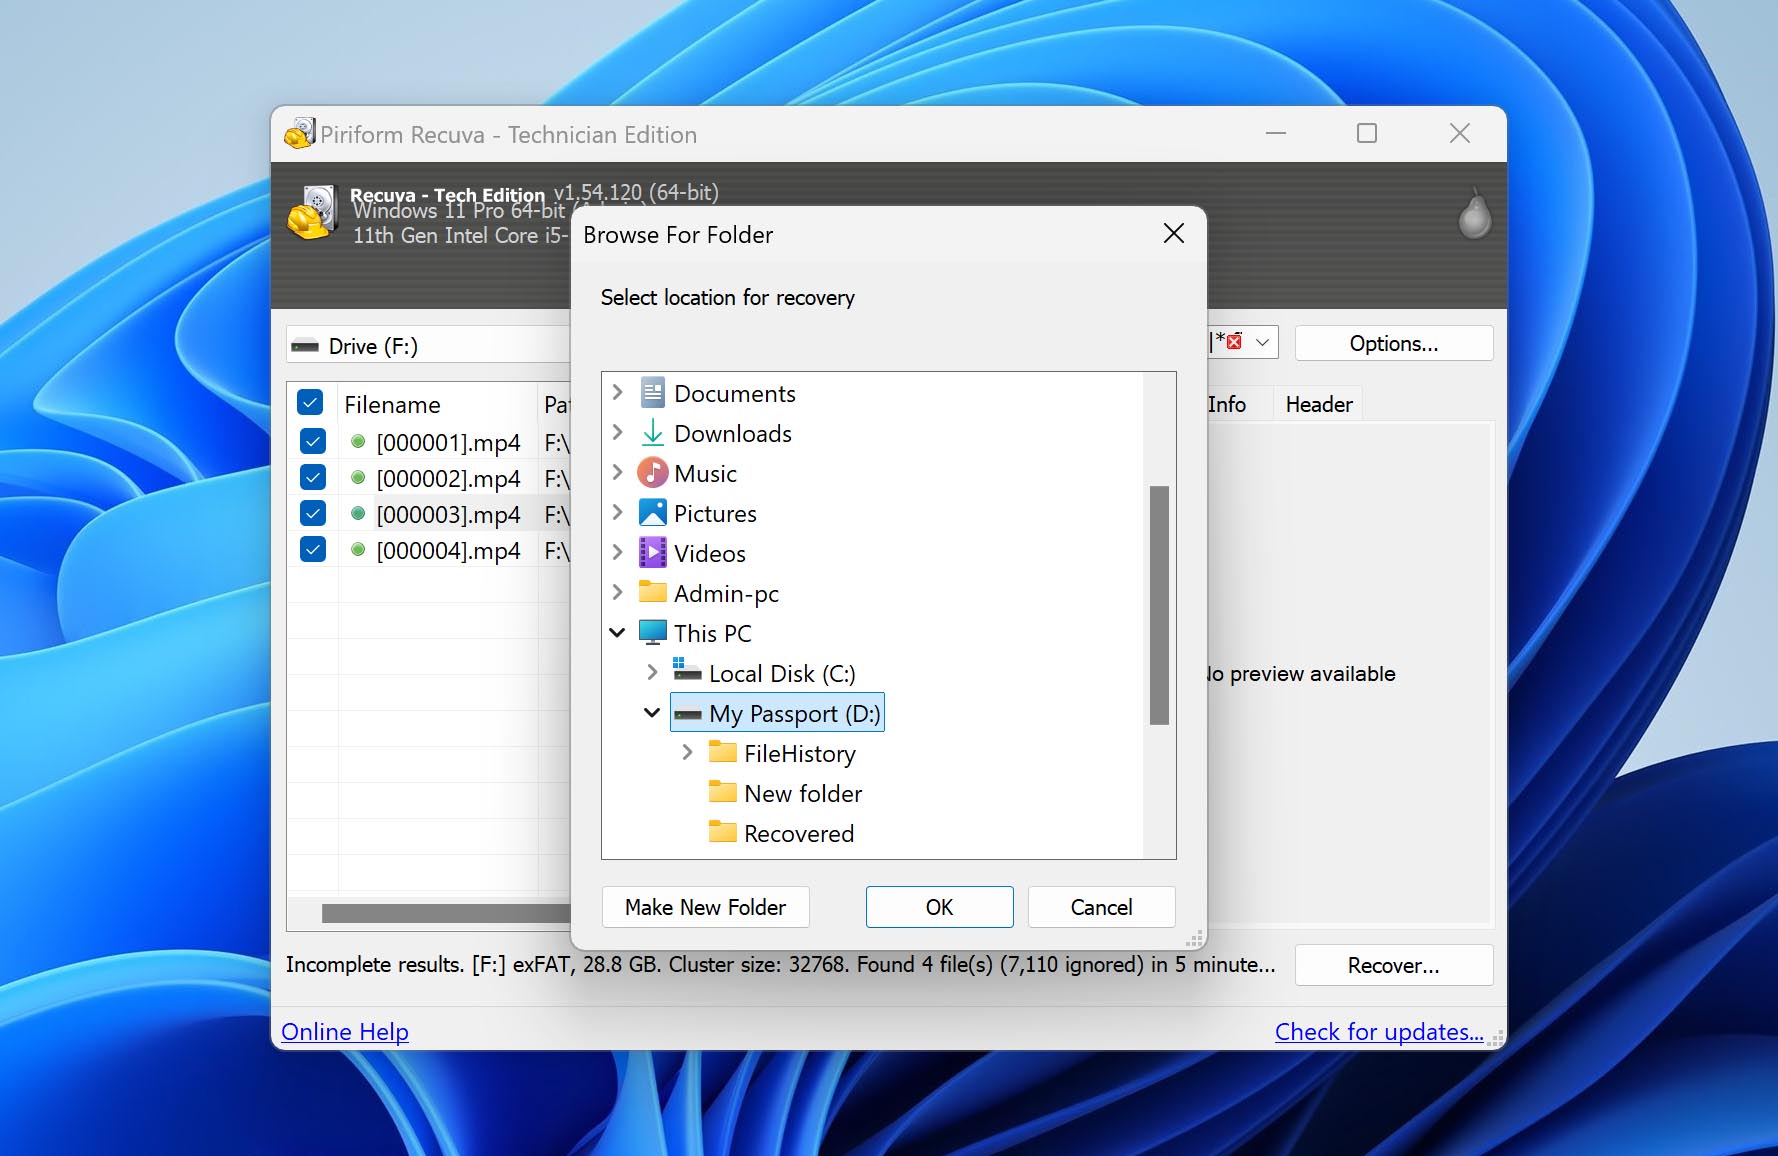Collapse the My Passport (D:) node
The width and height of the screenshot is (1778, 1156).
tap(652, 713)
